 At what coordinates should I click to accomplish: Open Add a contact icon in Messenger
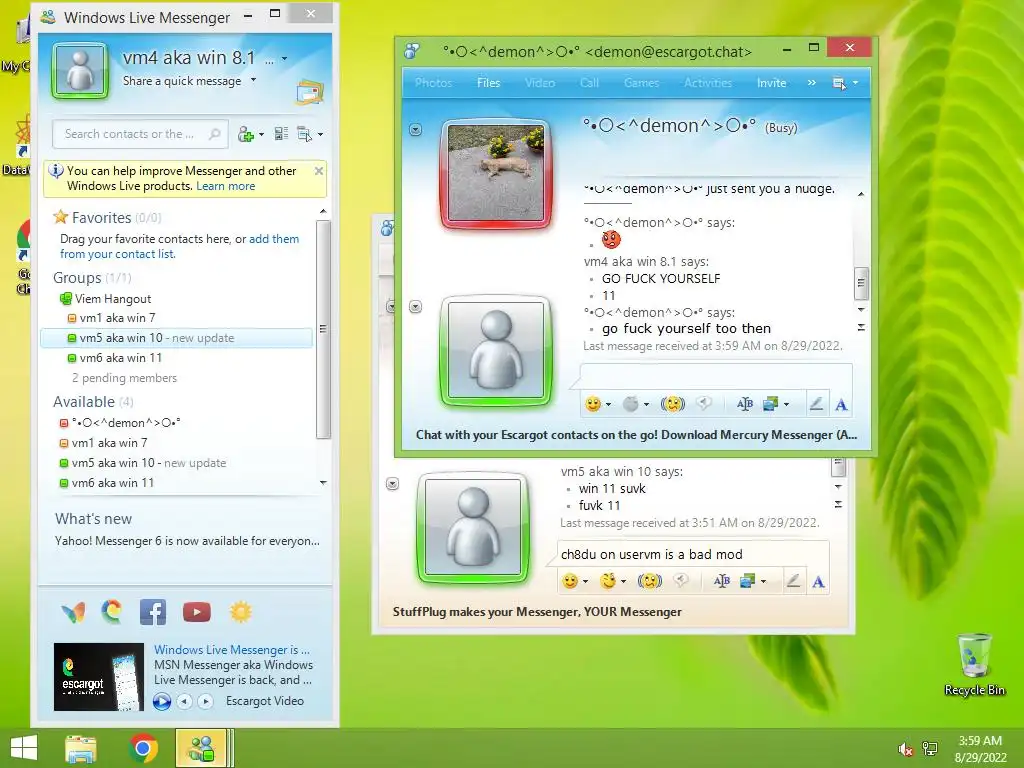point(246,134)
